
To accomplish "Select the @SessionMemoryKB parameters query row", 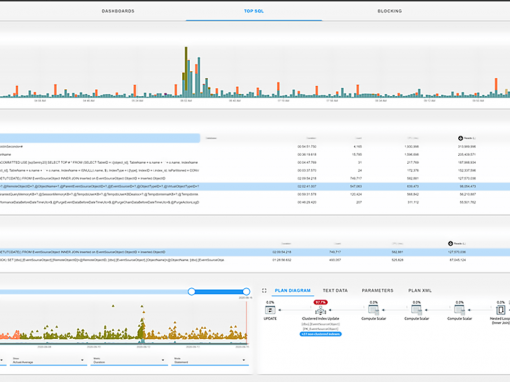I will tap(255, 194).
